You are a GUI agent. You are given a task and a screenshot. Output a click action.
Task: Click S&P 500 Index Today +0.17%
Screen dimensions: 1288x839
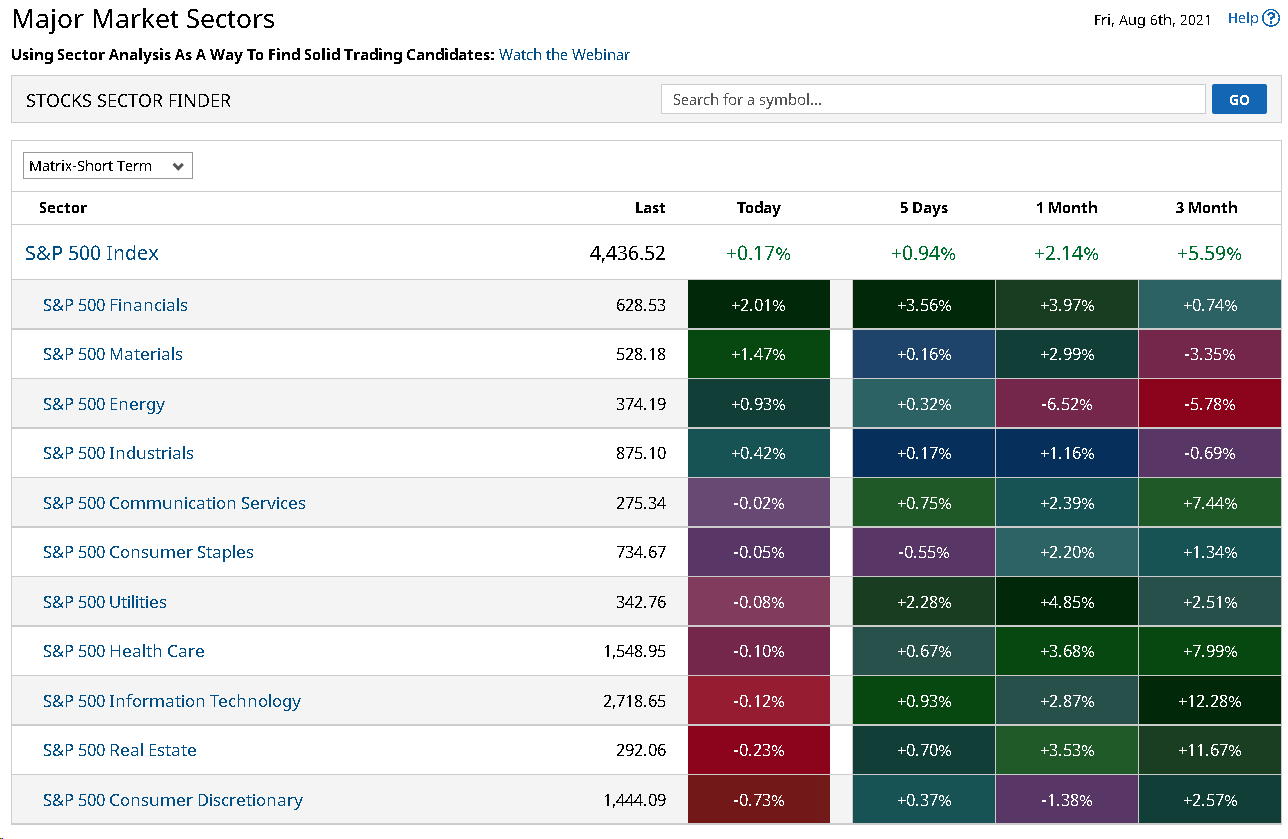coord(758,253)
